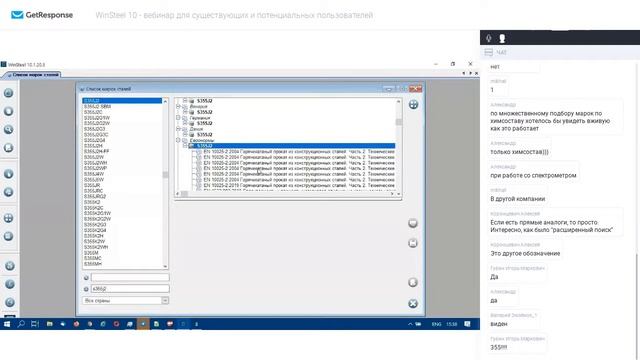Select the Евронормы tree label

202,140
